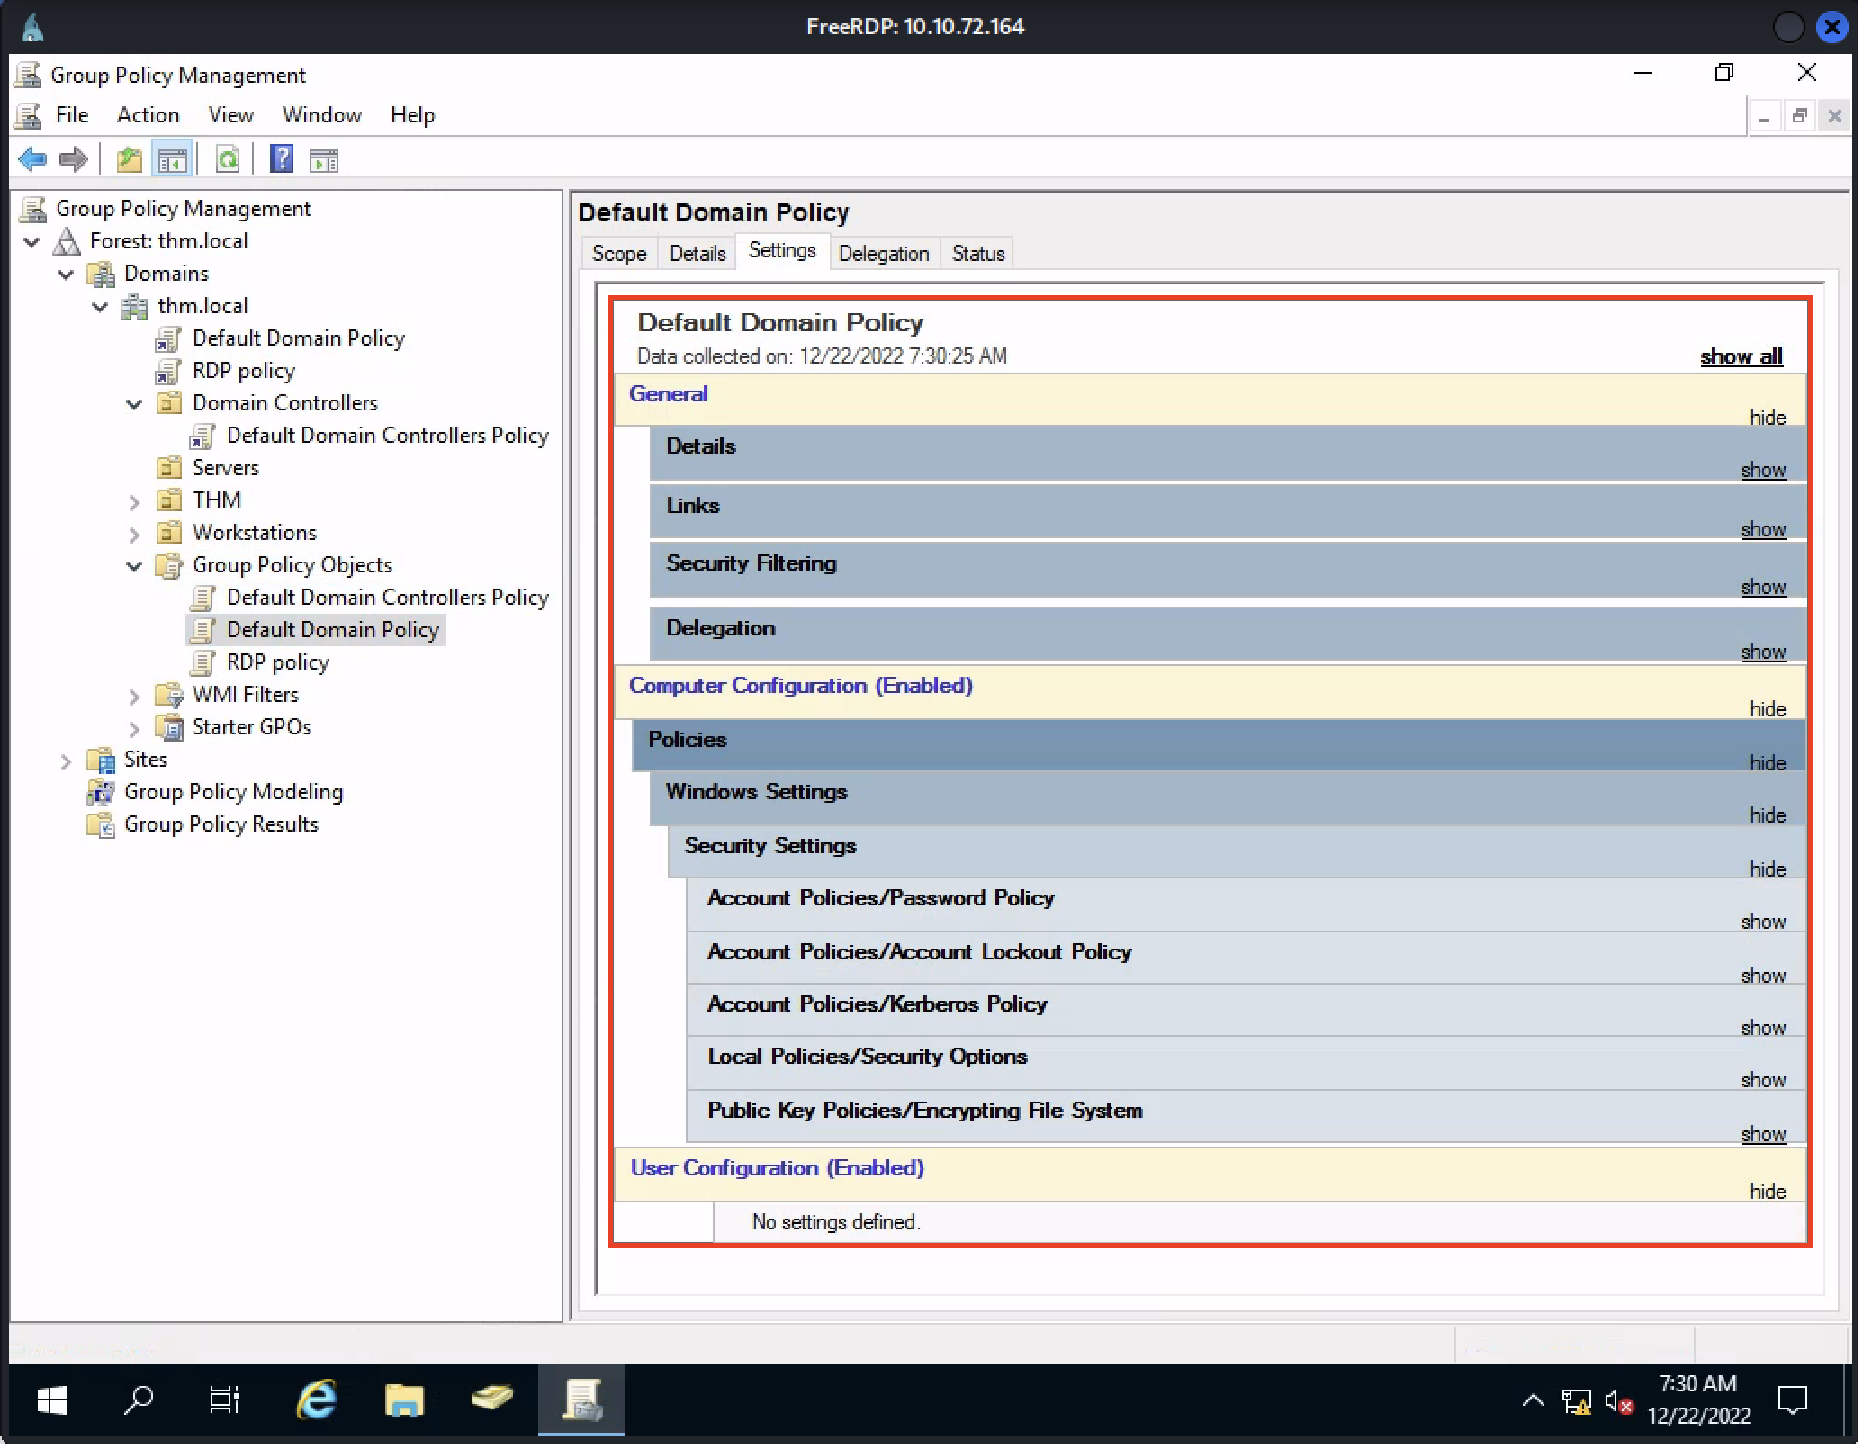Expand the Sites tree node

pyautogui.click(x=66, y=761)
